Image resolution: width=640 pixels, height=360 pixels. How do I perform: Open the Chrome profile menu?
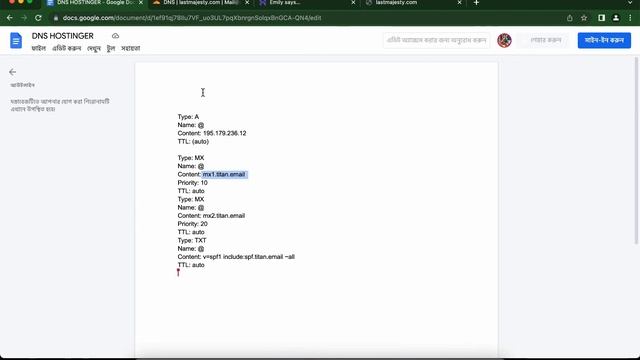pos(616,18)
